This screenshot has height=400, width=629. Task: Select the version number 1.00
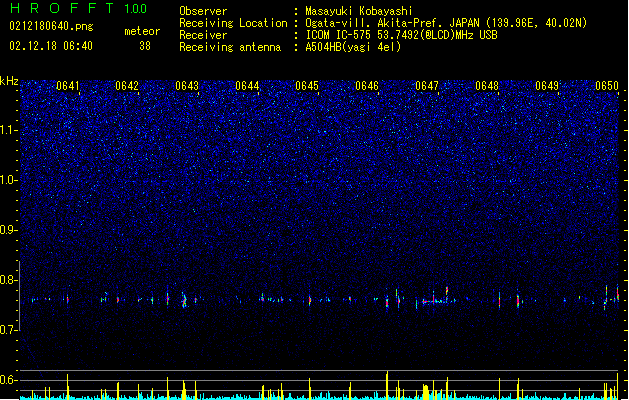point(136,9)
